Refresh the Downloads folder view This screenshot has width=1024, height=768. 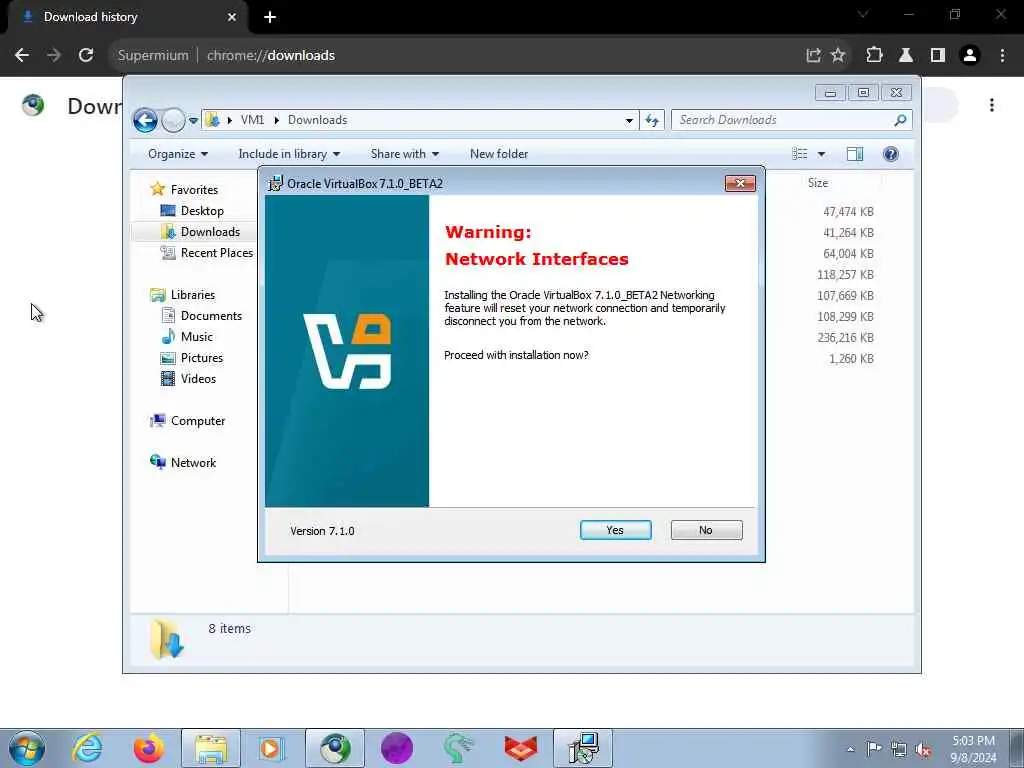652,120
